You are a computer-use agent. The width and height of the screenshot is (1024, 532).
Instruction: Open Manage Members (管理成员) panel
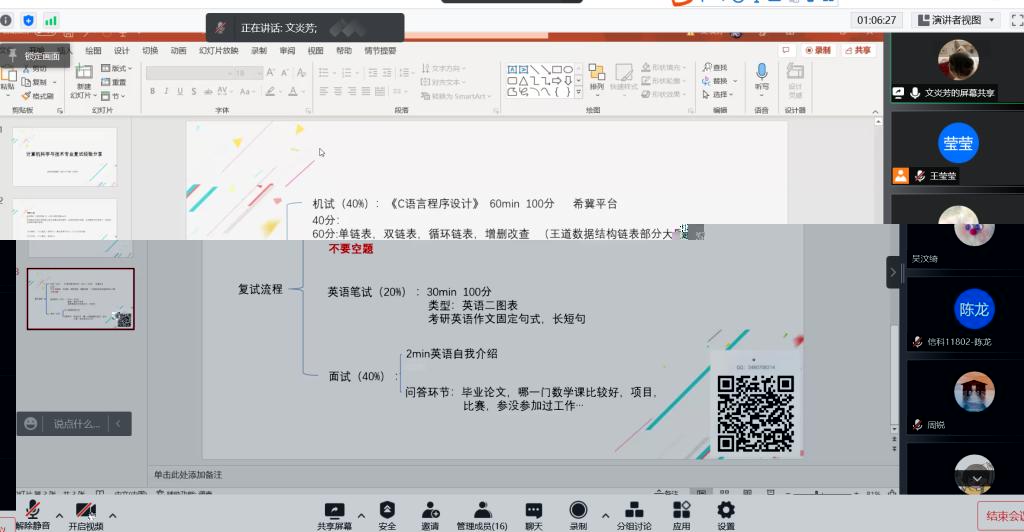coord(481,511)
